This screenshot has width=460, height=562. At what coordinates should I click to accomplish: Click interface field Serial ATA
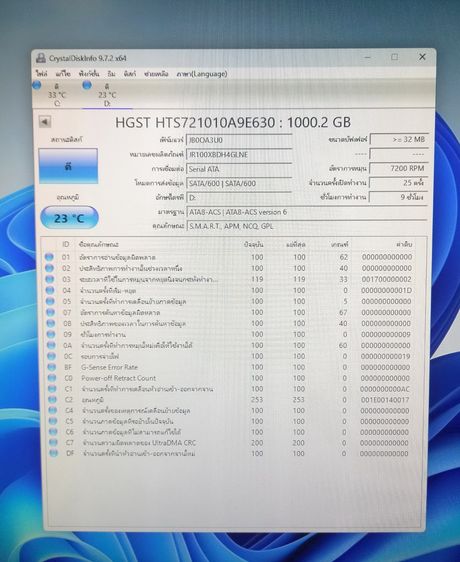tap(239, 169)
